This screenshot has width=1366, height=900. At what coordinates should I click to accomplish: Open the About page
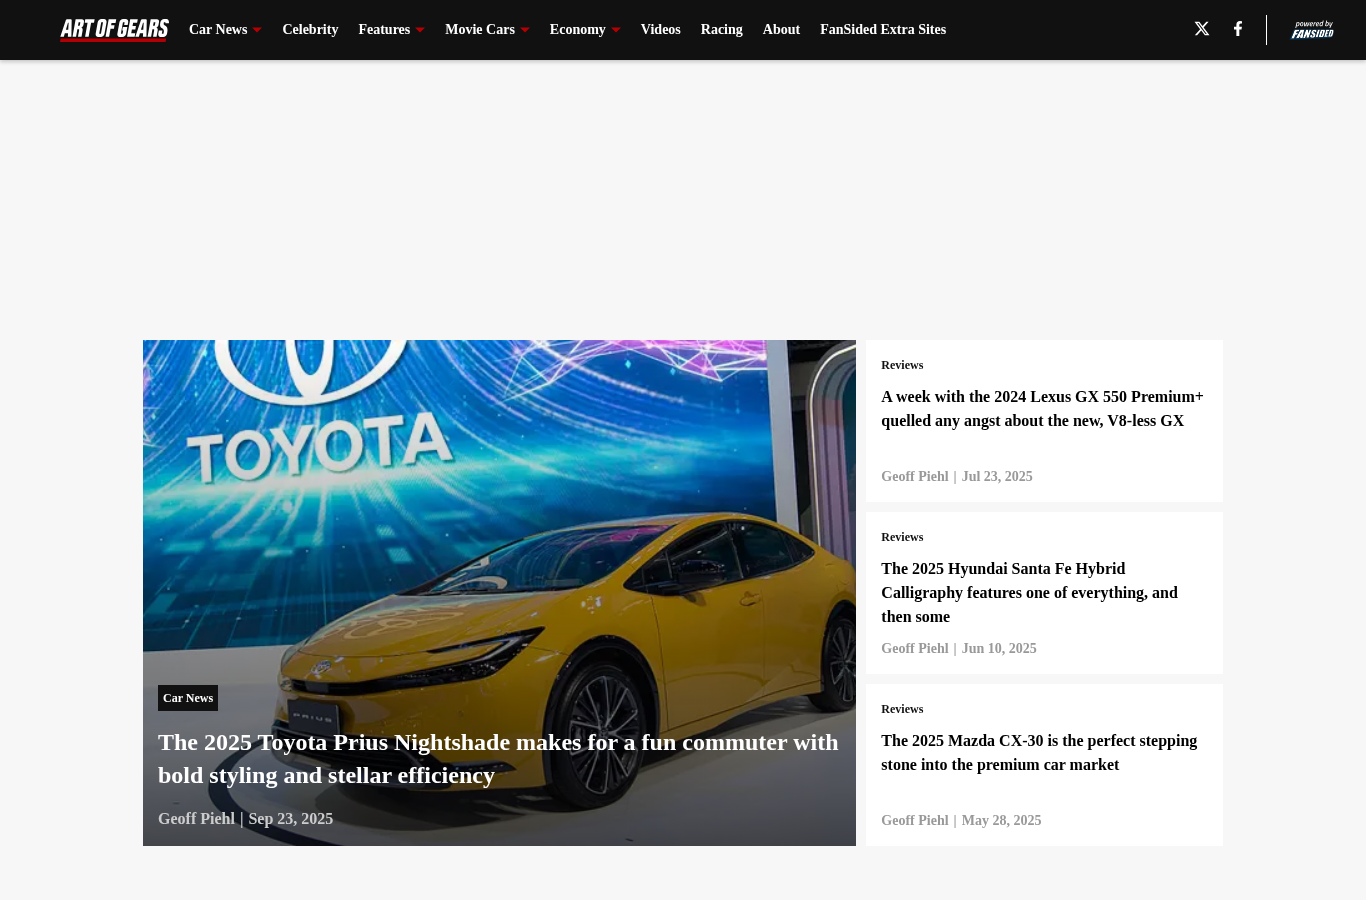781,30
